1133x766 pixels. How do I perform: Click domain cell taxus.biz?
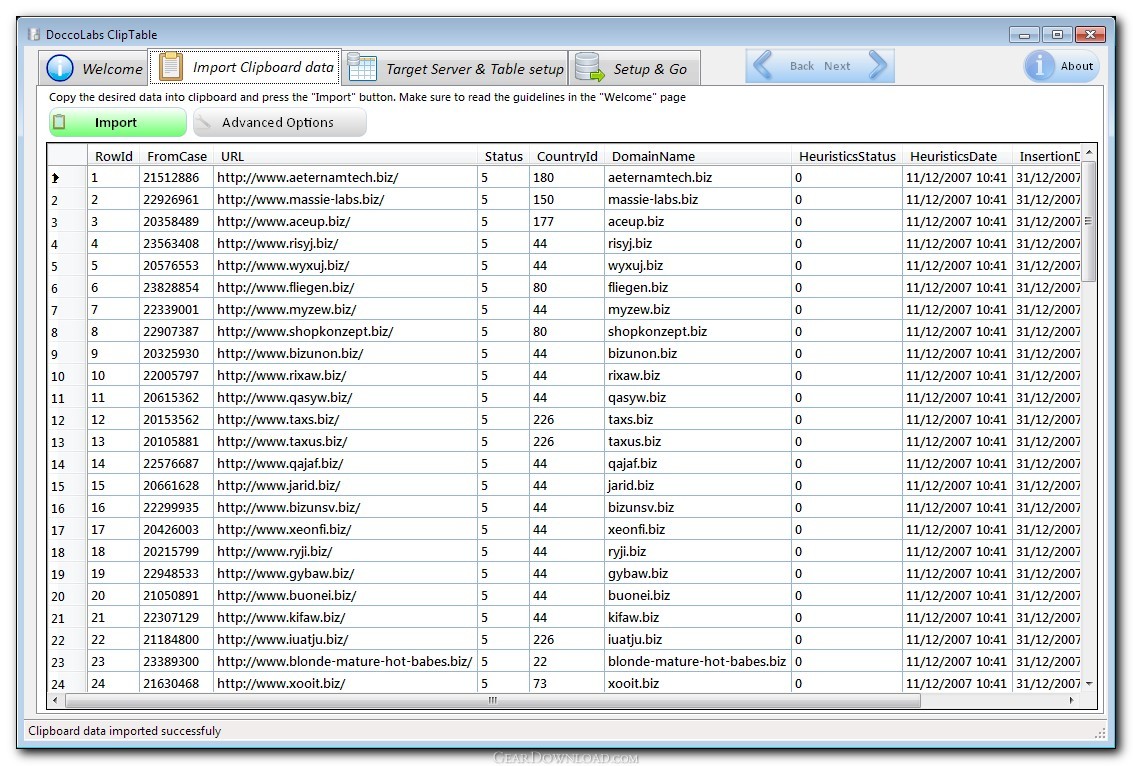tap(697, 442)
